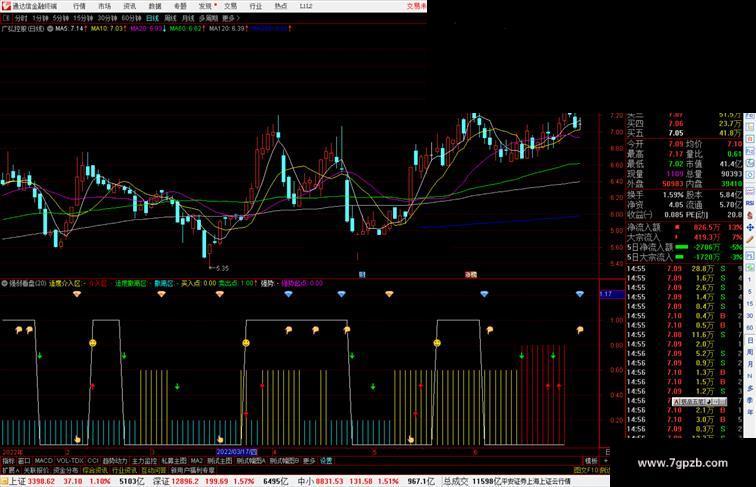
Task: Click the highlighted date 2022/03/17 marker
Action: coord(237,452)
